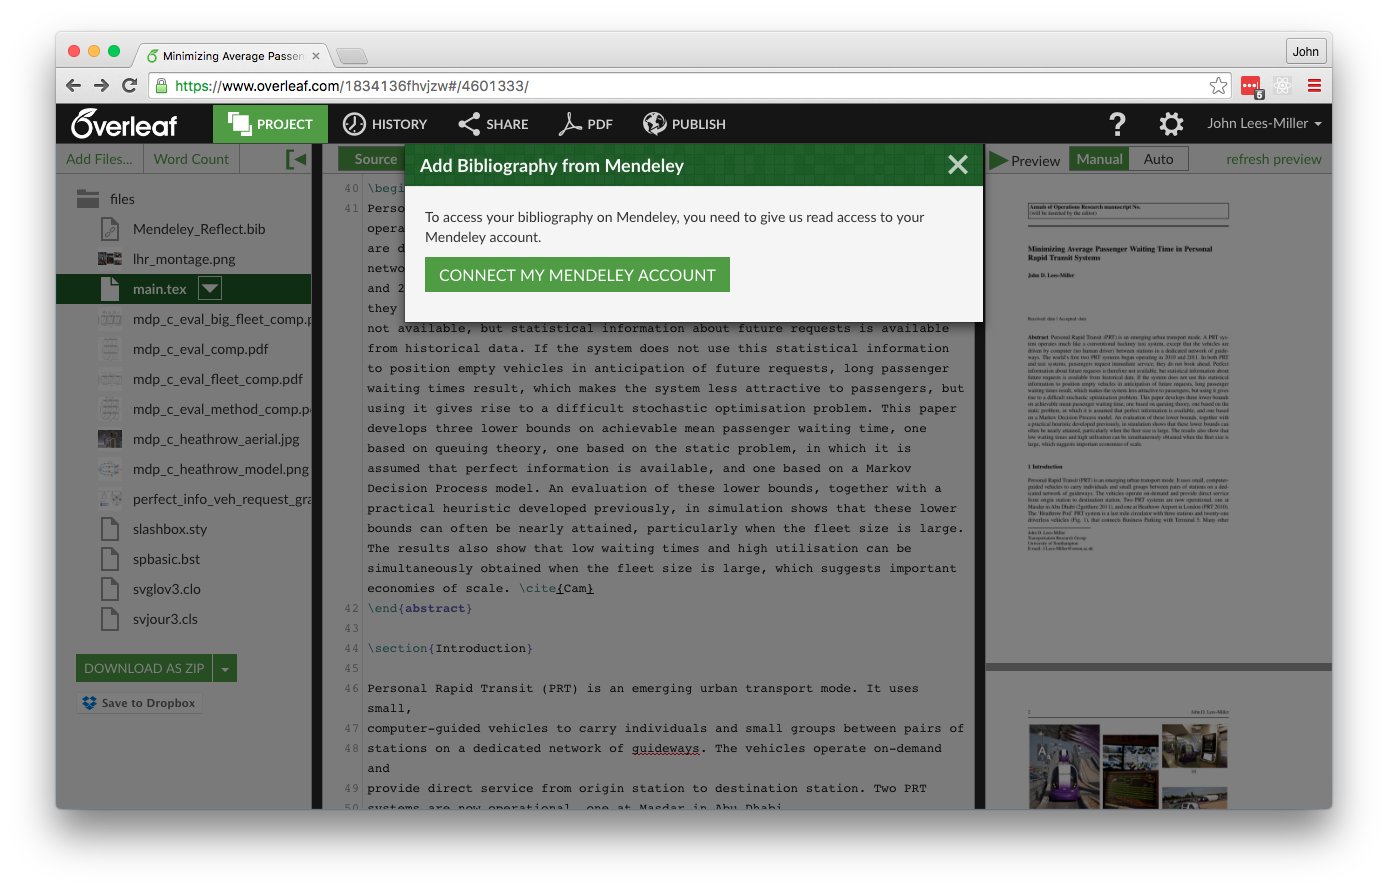1388x889 pixels.
Task: Open mdp_c_eval_method_comp file
Action: point(221,409)
